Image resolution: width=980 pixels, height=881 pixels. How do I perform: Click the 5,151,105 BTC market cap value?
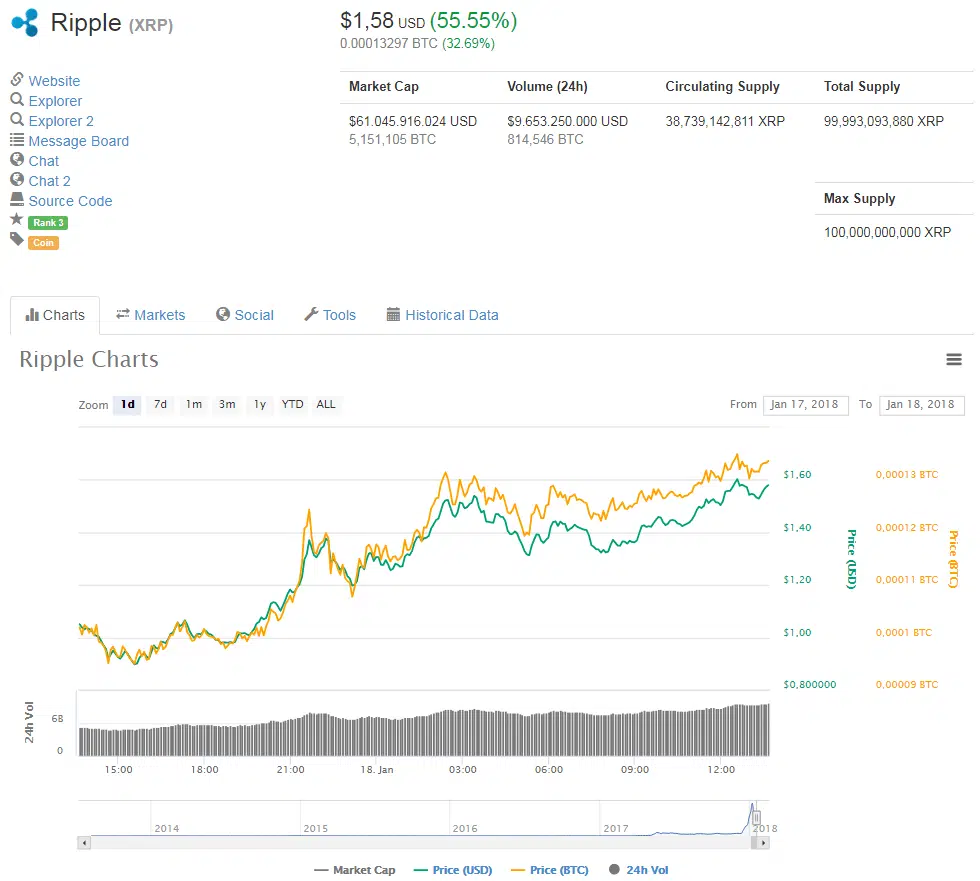(x=392, y=139)
